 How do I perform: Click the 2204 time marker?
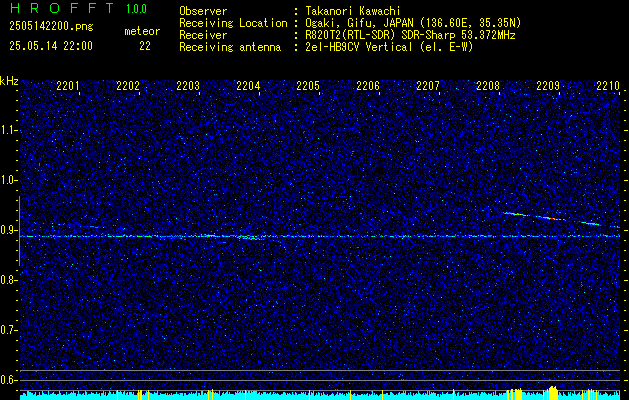coord(248,85)
